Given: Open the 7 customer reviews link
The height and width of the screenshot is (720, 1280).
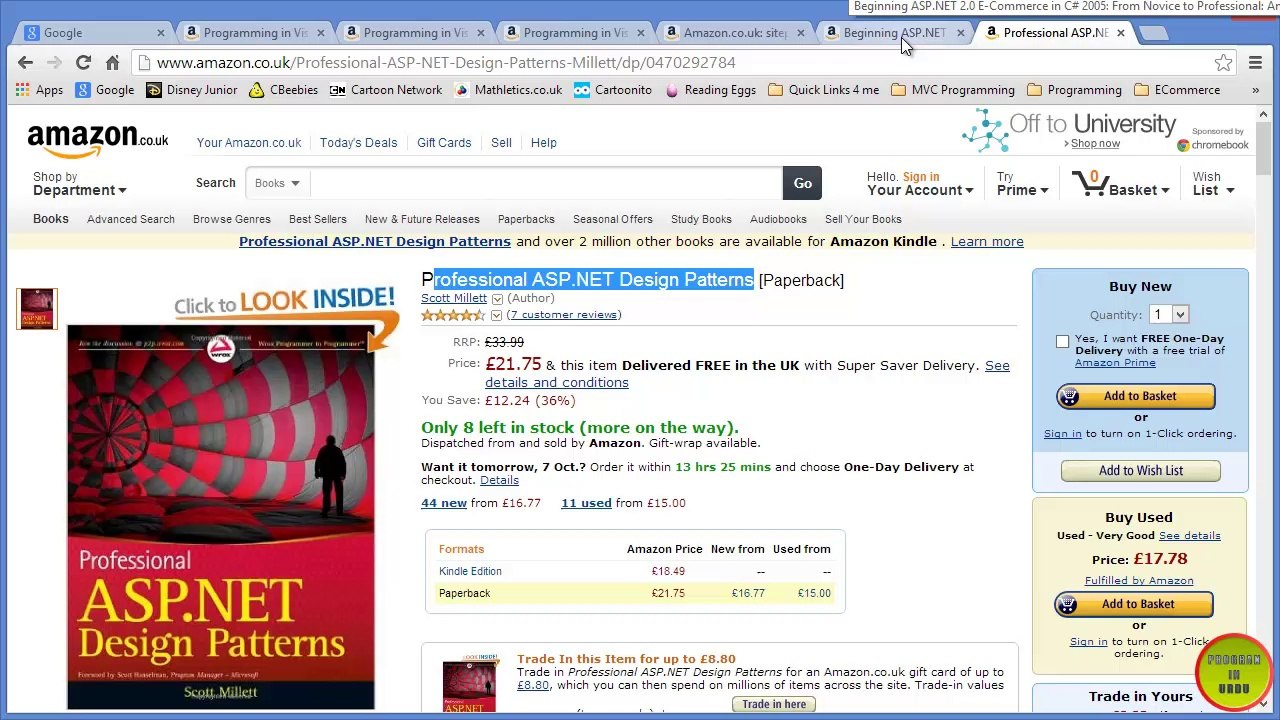Looking at the screenshot, I should point(564,315).
